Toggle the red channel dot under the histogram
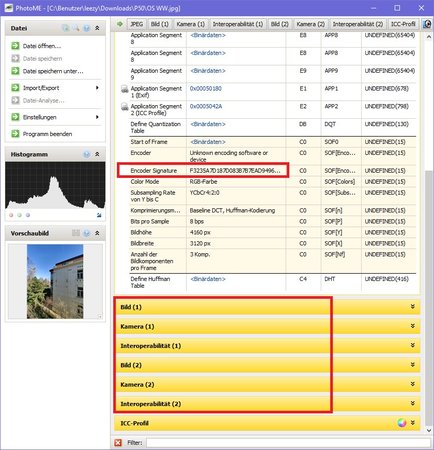 [x=11, y=215]
